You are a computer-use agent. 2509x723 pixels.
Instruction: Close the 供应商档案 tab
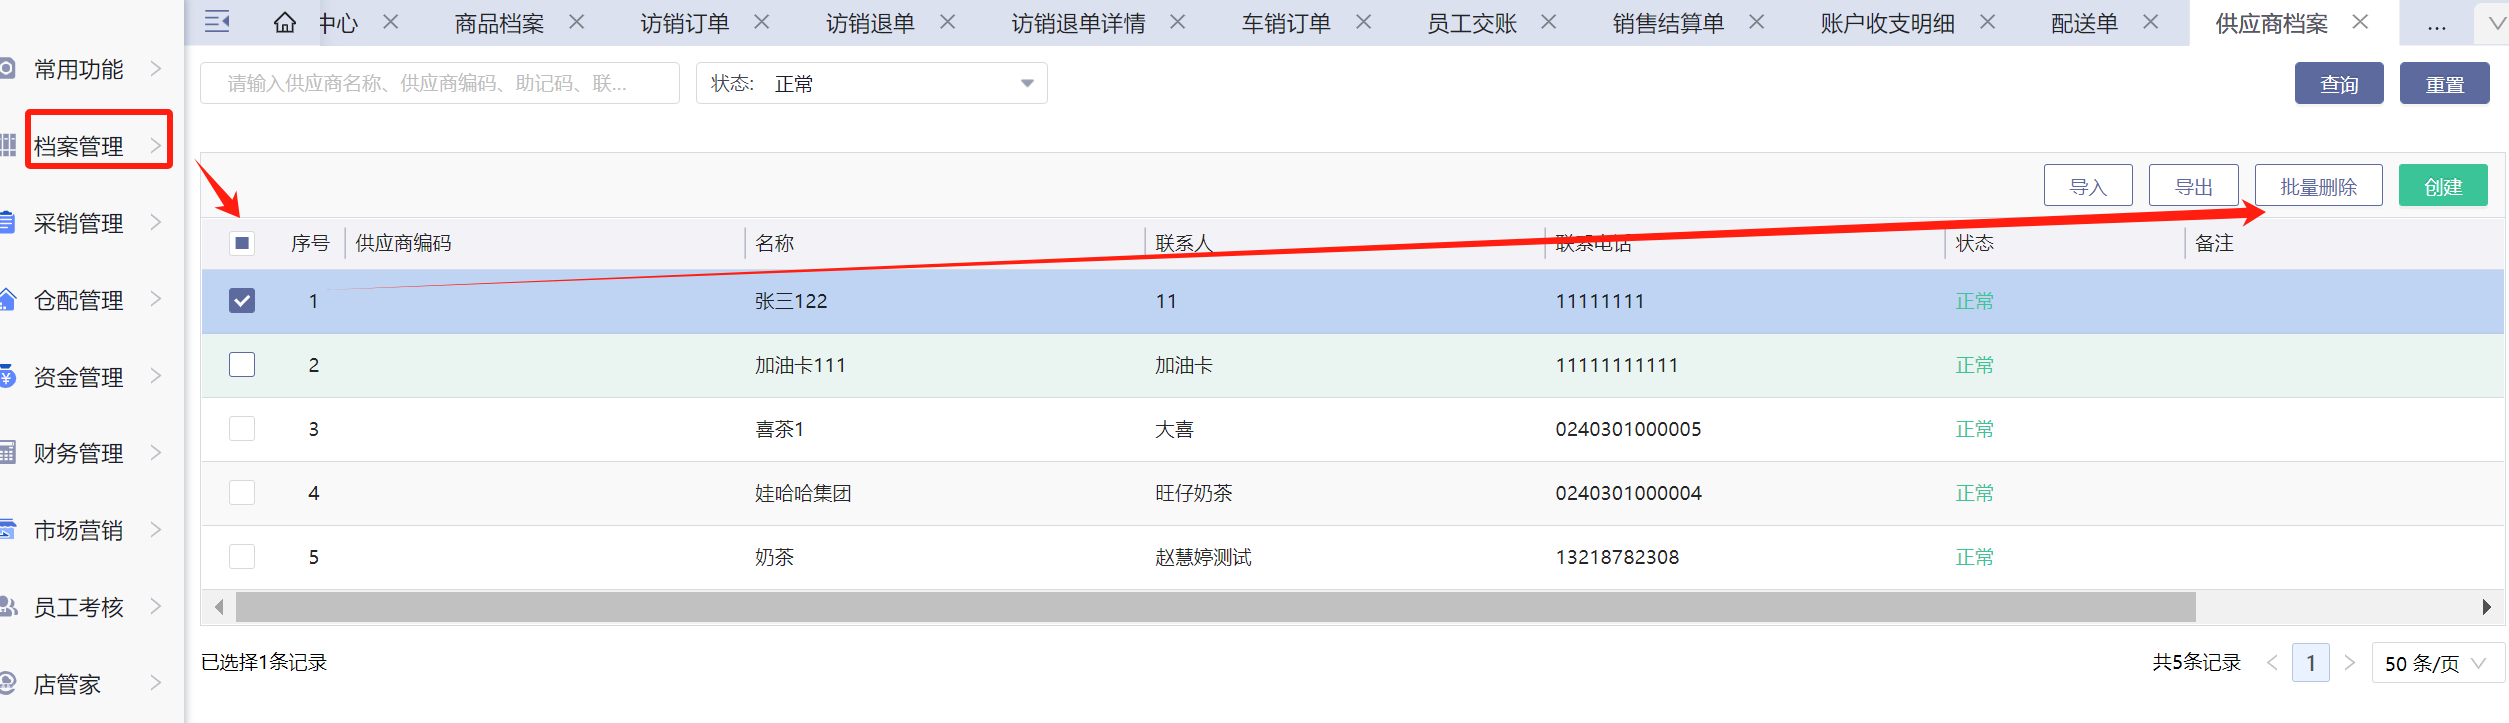click(2361, 22)
